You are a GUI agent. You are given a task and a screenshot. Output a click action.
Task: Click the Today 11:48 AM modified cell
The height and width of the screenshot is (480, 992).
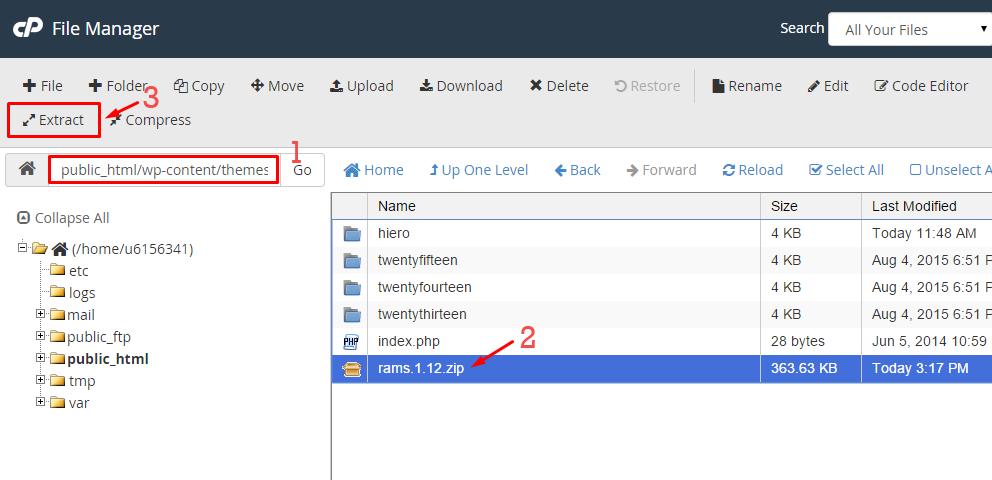927,233
